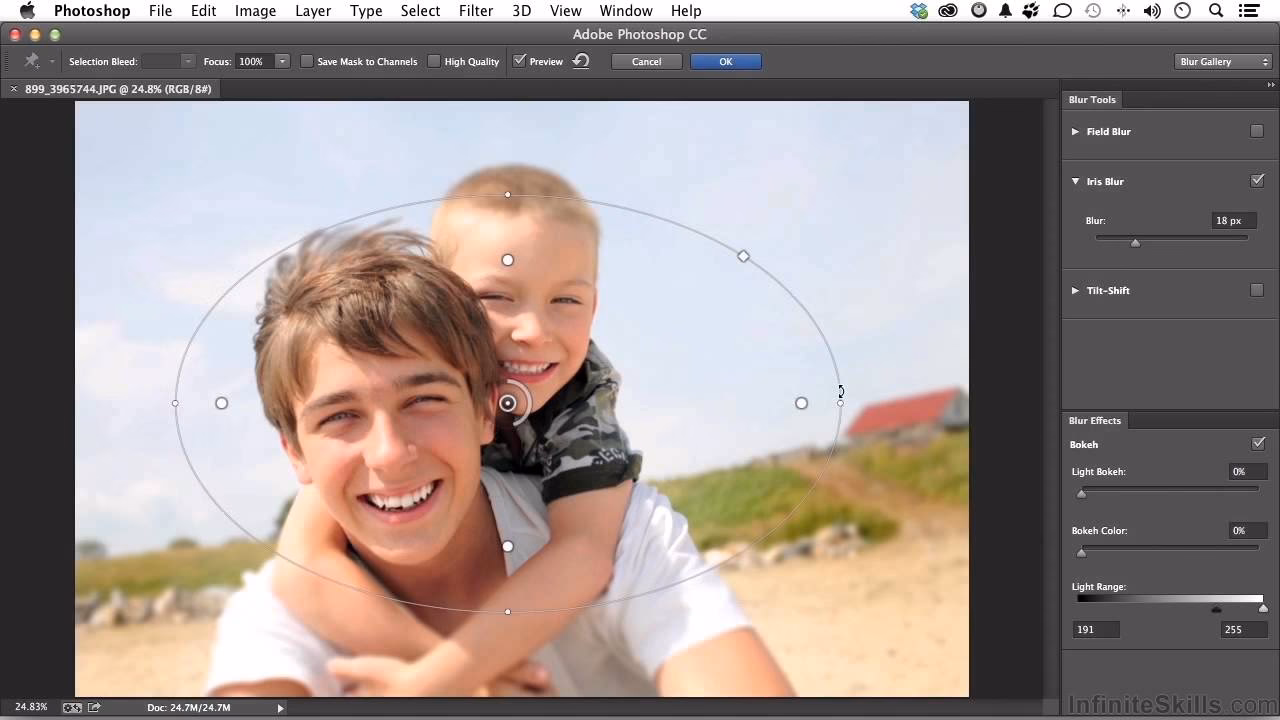Click the proof preview icon near the zoom percentage

click(71, 707)
